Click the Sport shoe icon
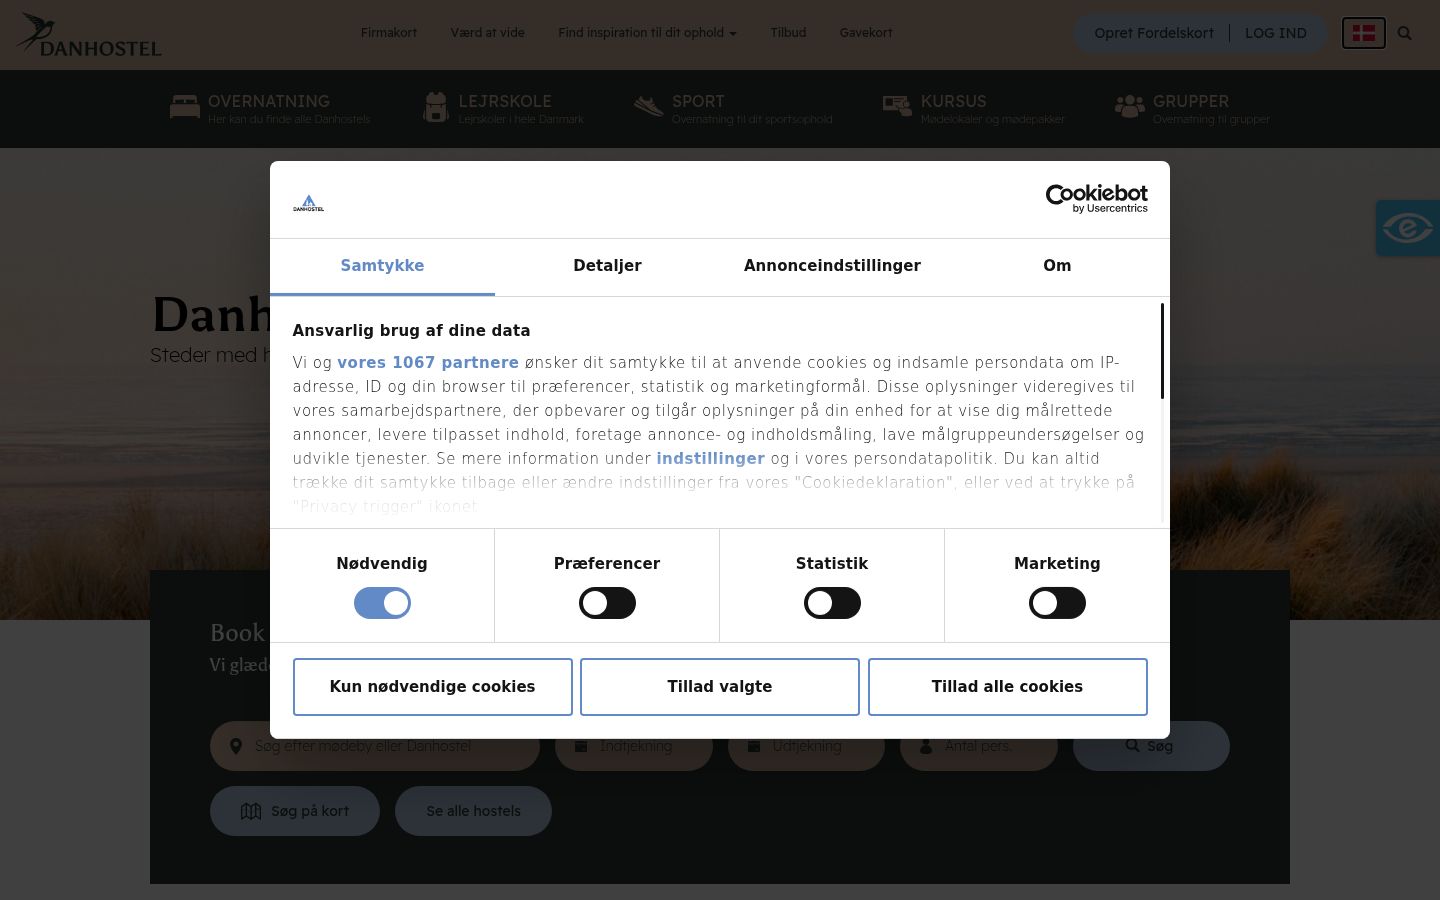1440x900 pixels. pos(648,106)
